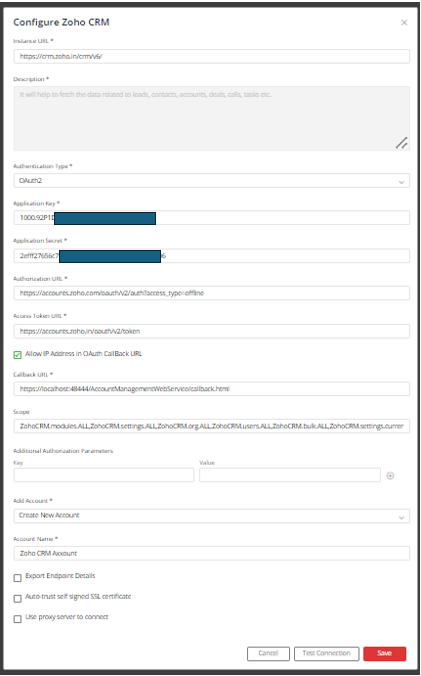Expand the Add Account dropdown

point(212,516)
